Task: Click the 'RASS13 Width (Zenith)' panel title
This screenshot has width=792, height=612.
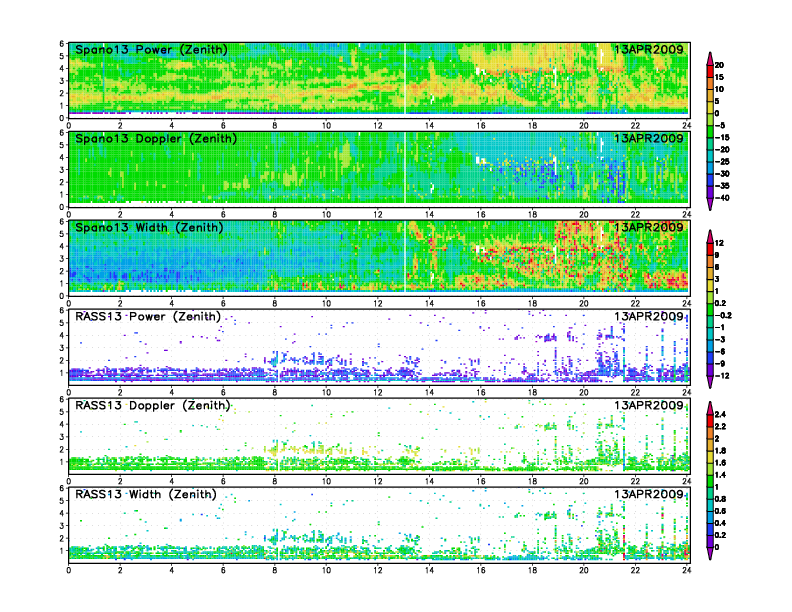Action: pyautogui.click(x=146, y=494)
